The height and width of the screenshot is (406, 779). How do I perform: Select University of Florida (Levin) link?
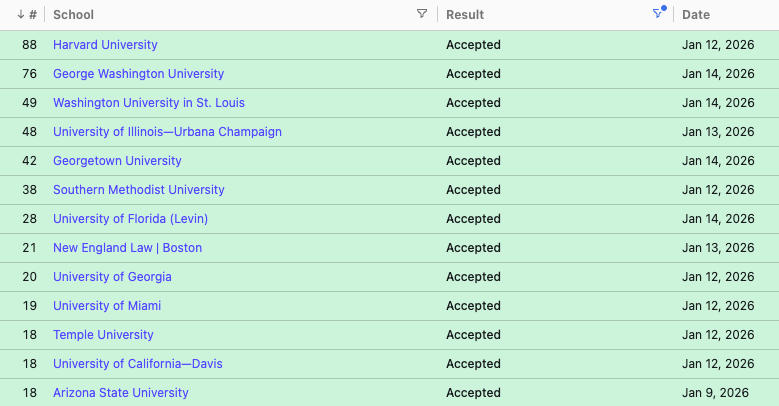[x=131, y=219]
